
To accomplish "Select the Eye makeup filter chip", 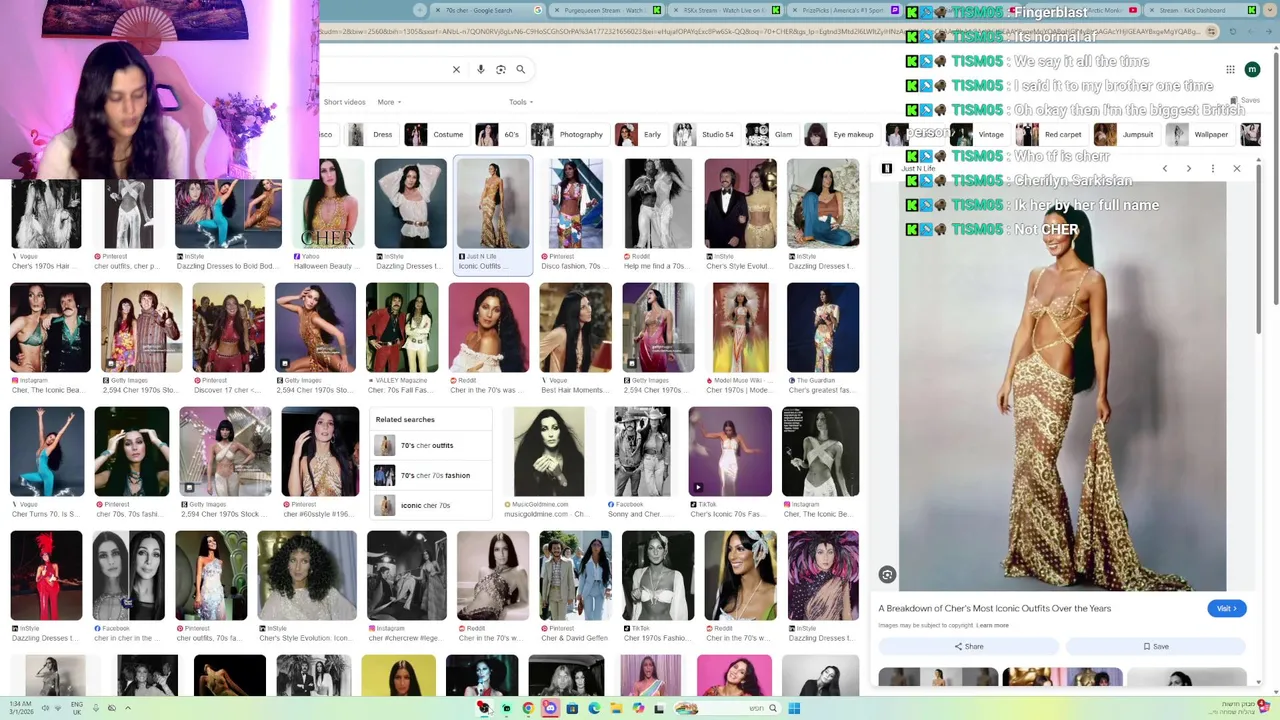I will point(841,134).
